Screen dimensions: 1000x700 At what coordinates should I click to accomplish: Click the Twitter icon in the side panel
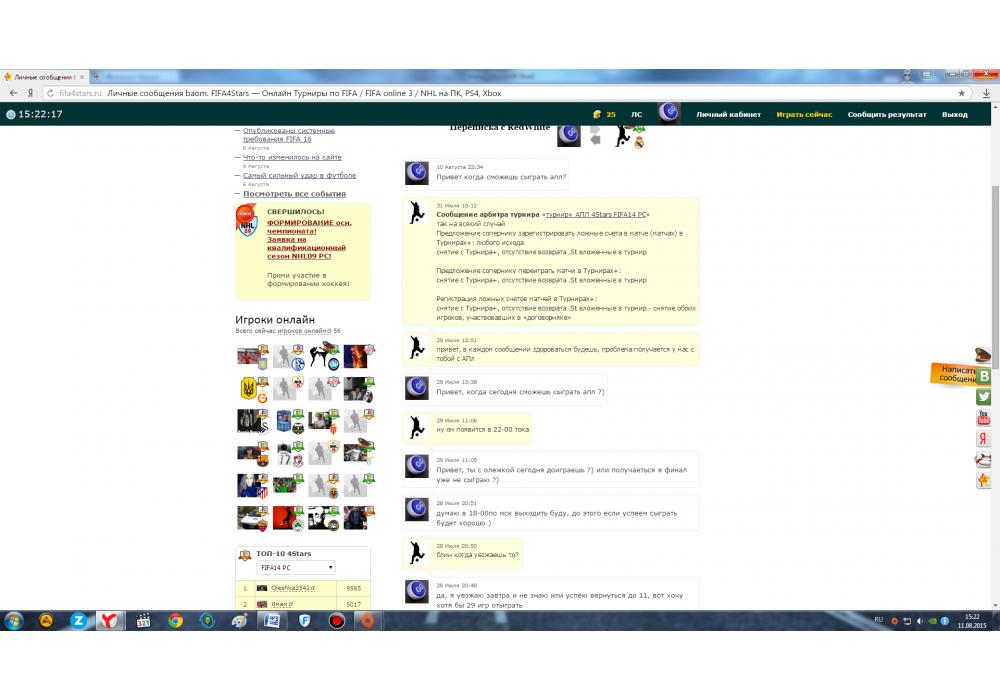click(x=984, y=396)
